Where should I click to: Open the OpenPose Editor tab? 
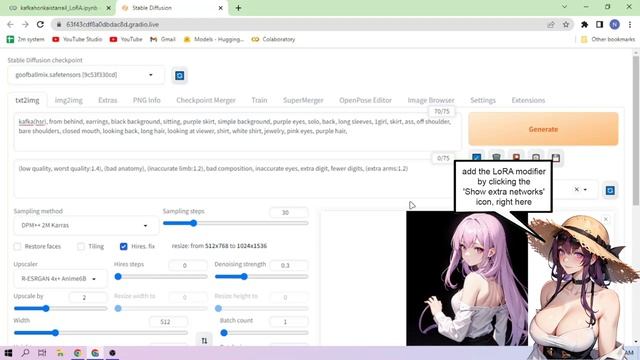[x=365, y=100]
